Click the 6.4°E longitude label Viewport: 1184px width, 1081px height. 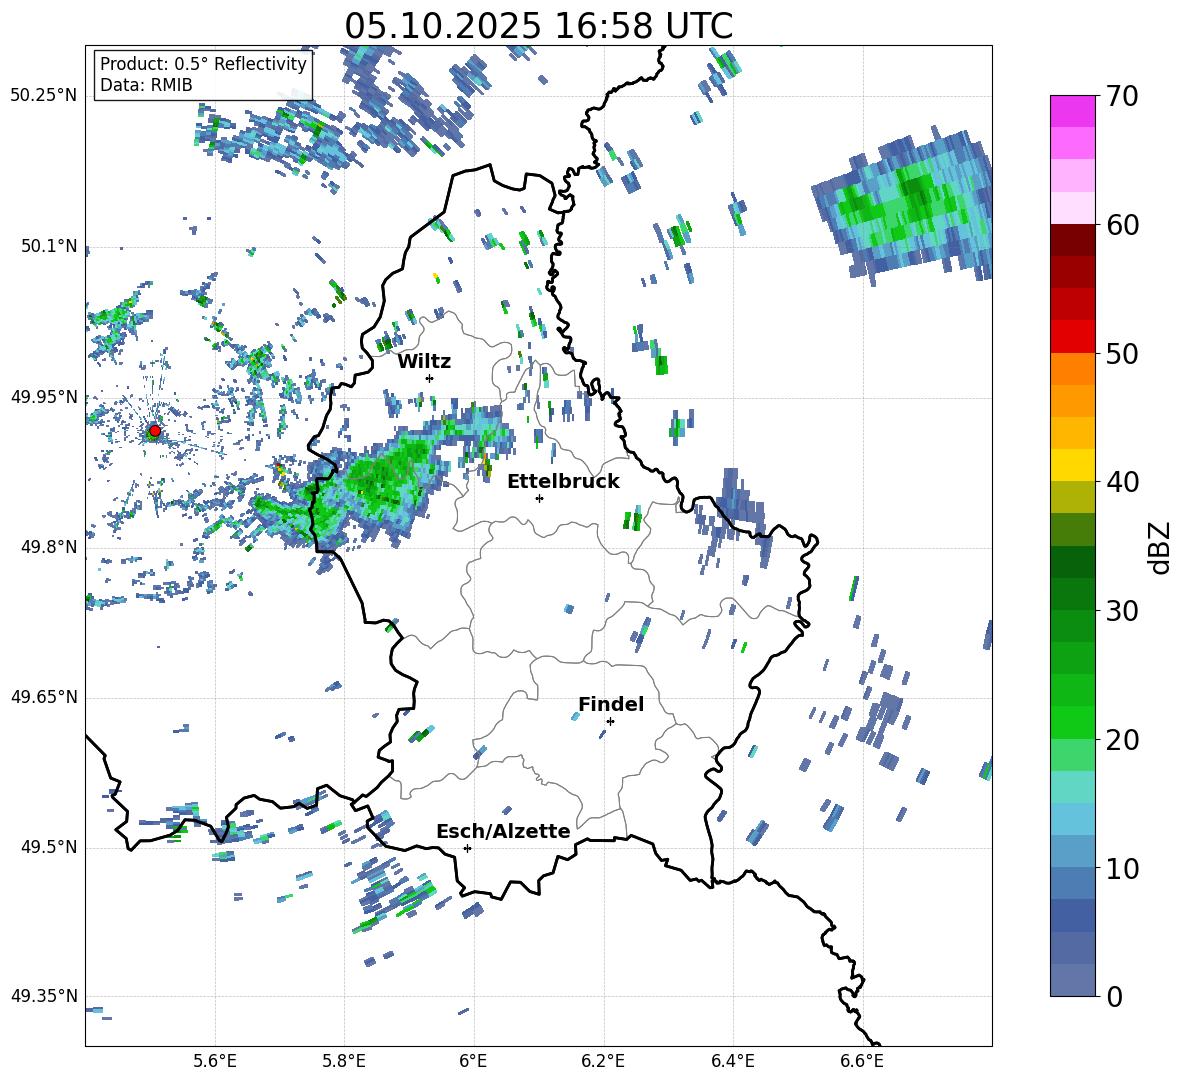pos(732,1061)
